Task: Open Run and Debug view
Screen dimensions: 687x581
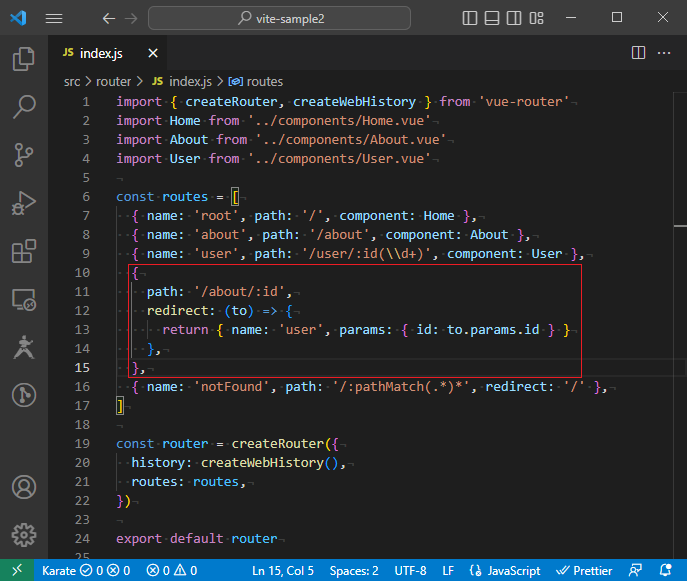Action: pyautogui.click(x=24, y=203)
